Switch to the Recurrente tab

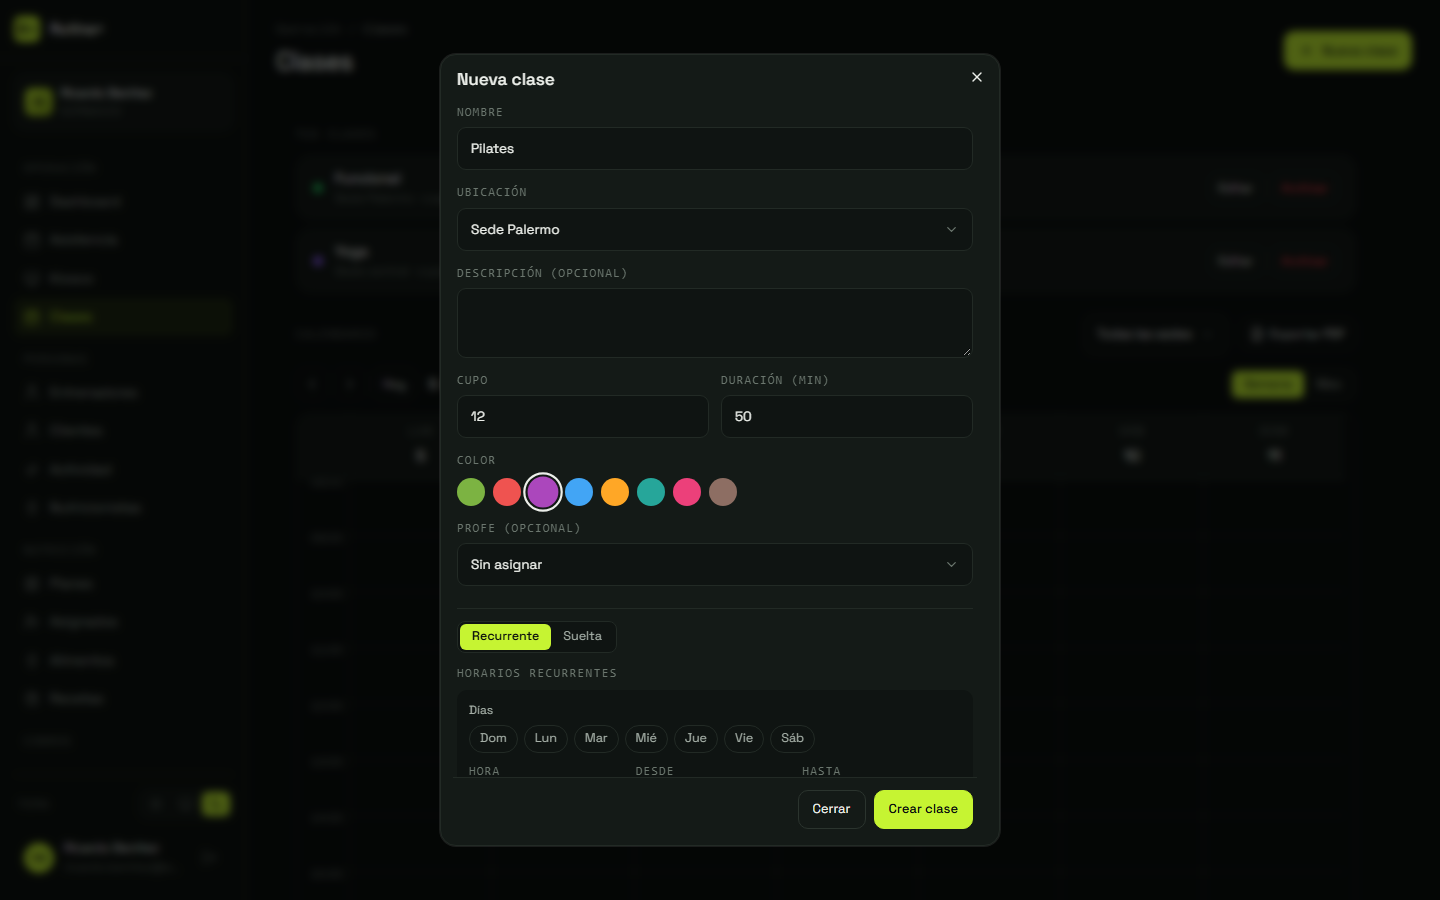point(505,636)
